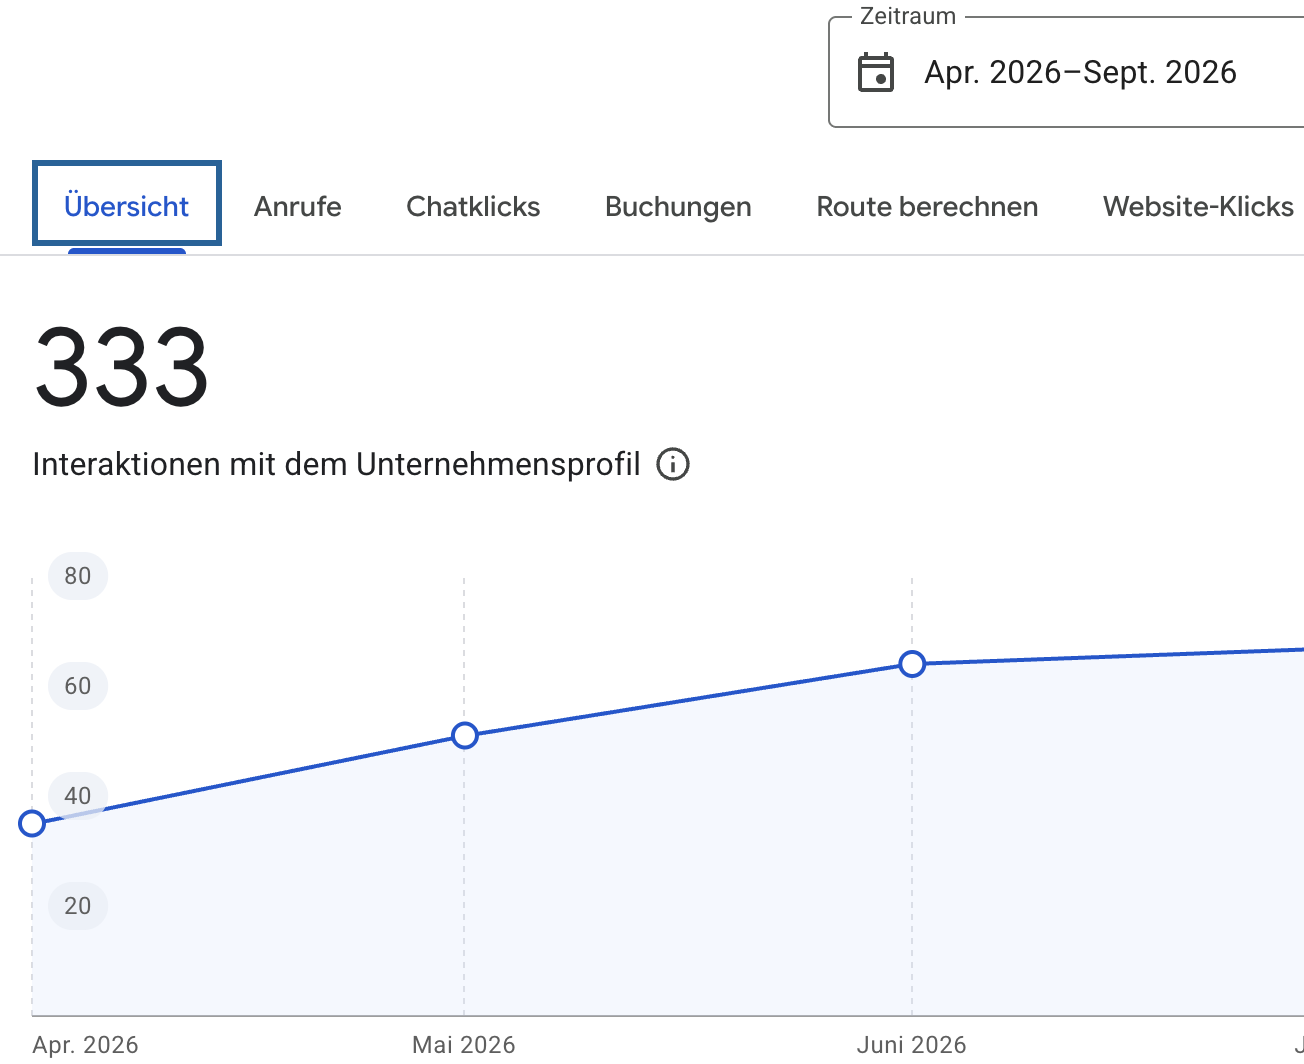Show the Route berechnen tab
This screenshot has width=1304, height=1064.
(x=927, y=206)
